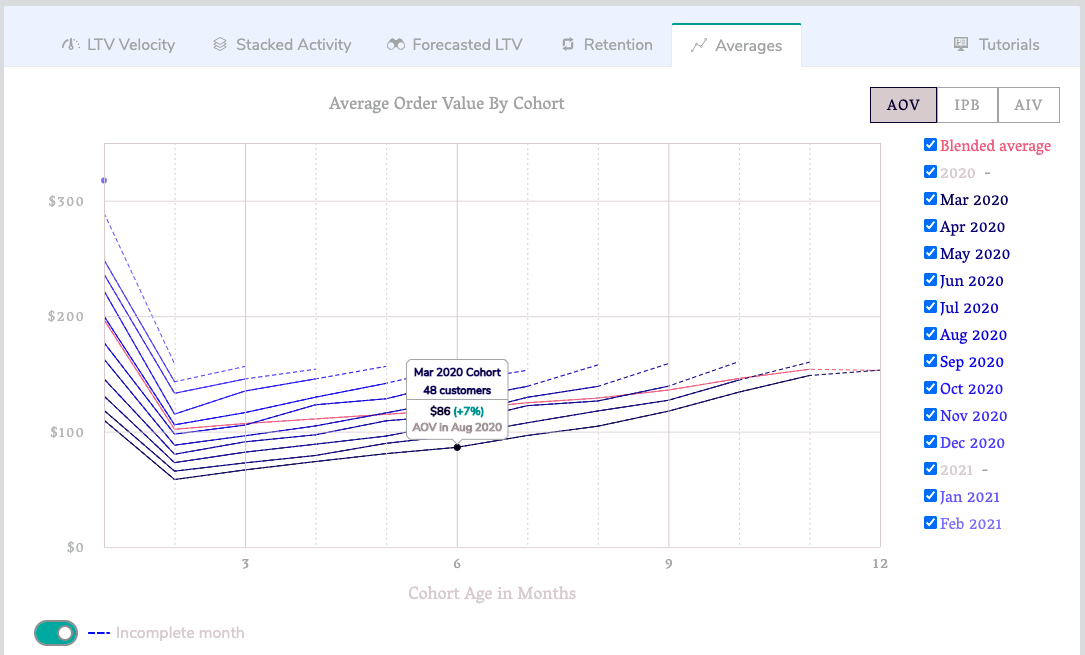This screenshot has height=655, width=1085.
Task: Click the tooltip text 48 customers
Action: click(x=457, y=390)
